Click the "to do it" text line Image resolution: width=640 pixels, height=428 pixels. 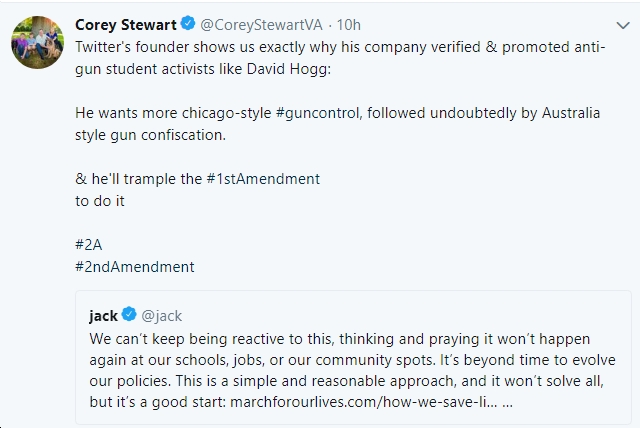100,201
